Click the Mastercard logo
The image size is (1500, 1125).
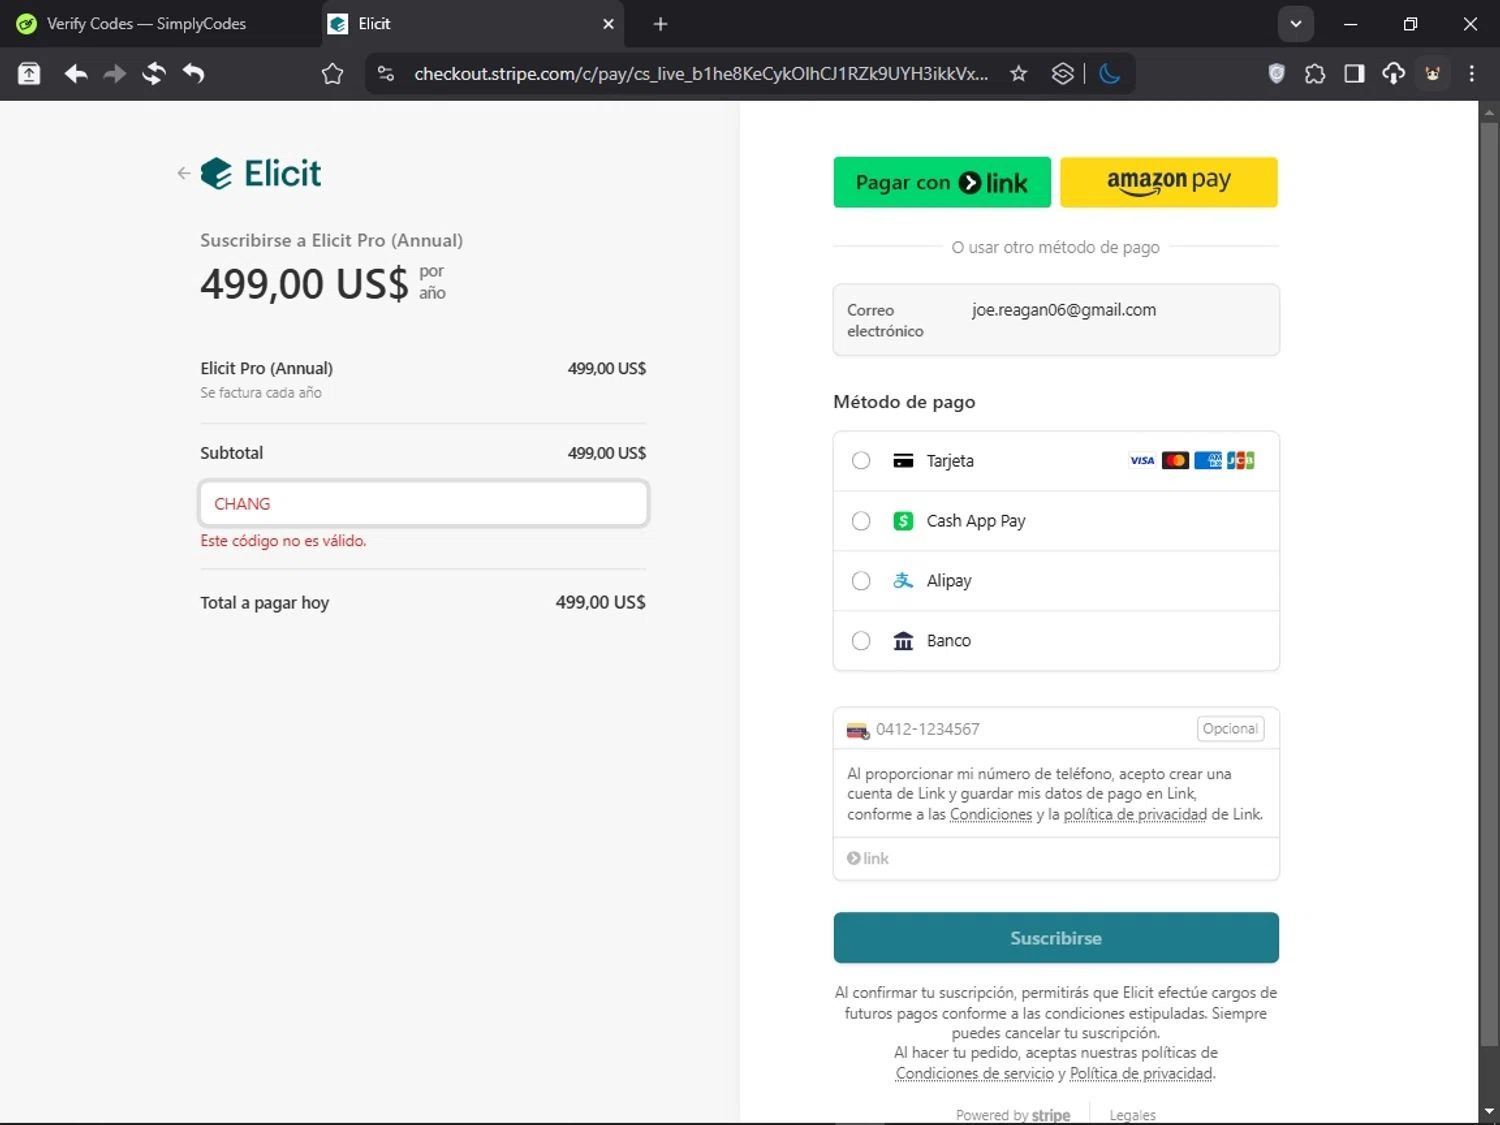tap(1175, 461)
